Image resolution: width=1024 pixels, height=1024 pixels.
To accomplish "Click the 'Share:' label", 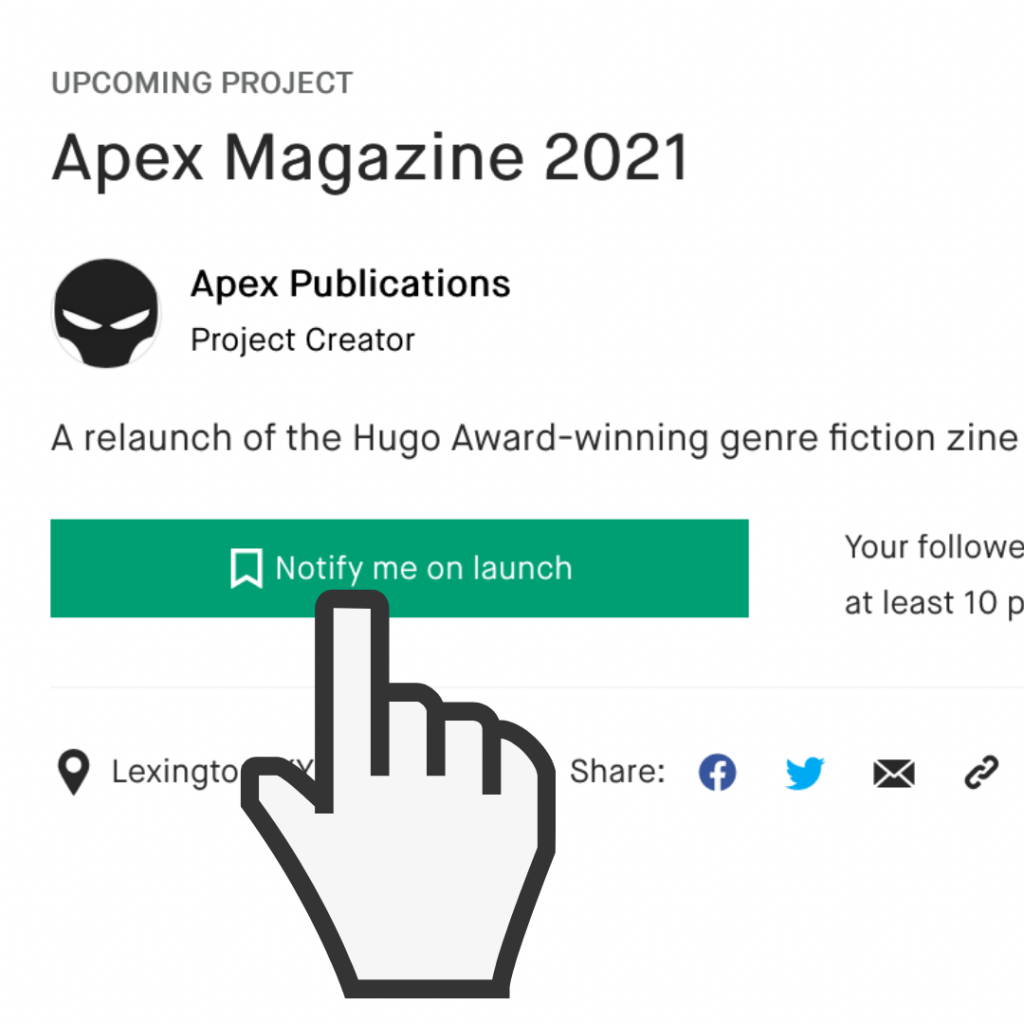I will (617, 770).
